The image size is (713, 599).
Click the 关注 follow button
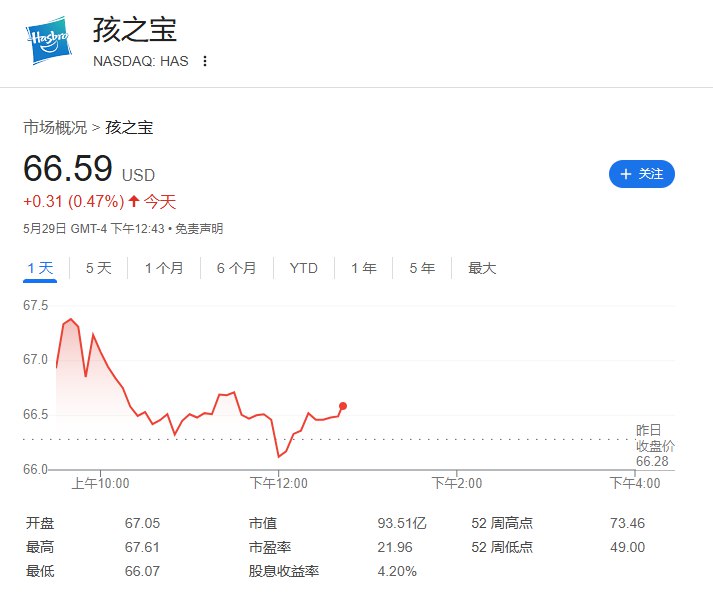point(642,174)
